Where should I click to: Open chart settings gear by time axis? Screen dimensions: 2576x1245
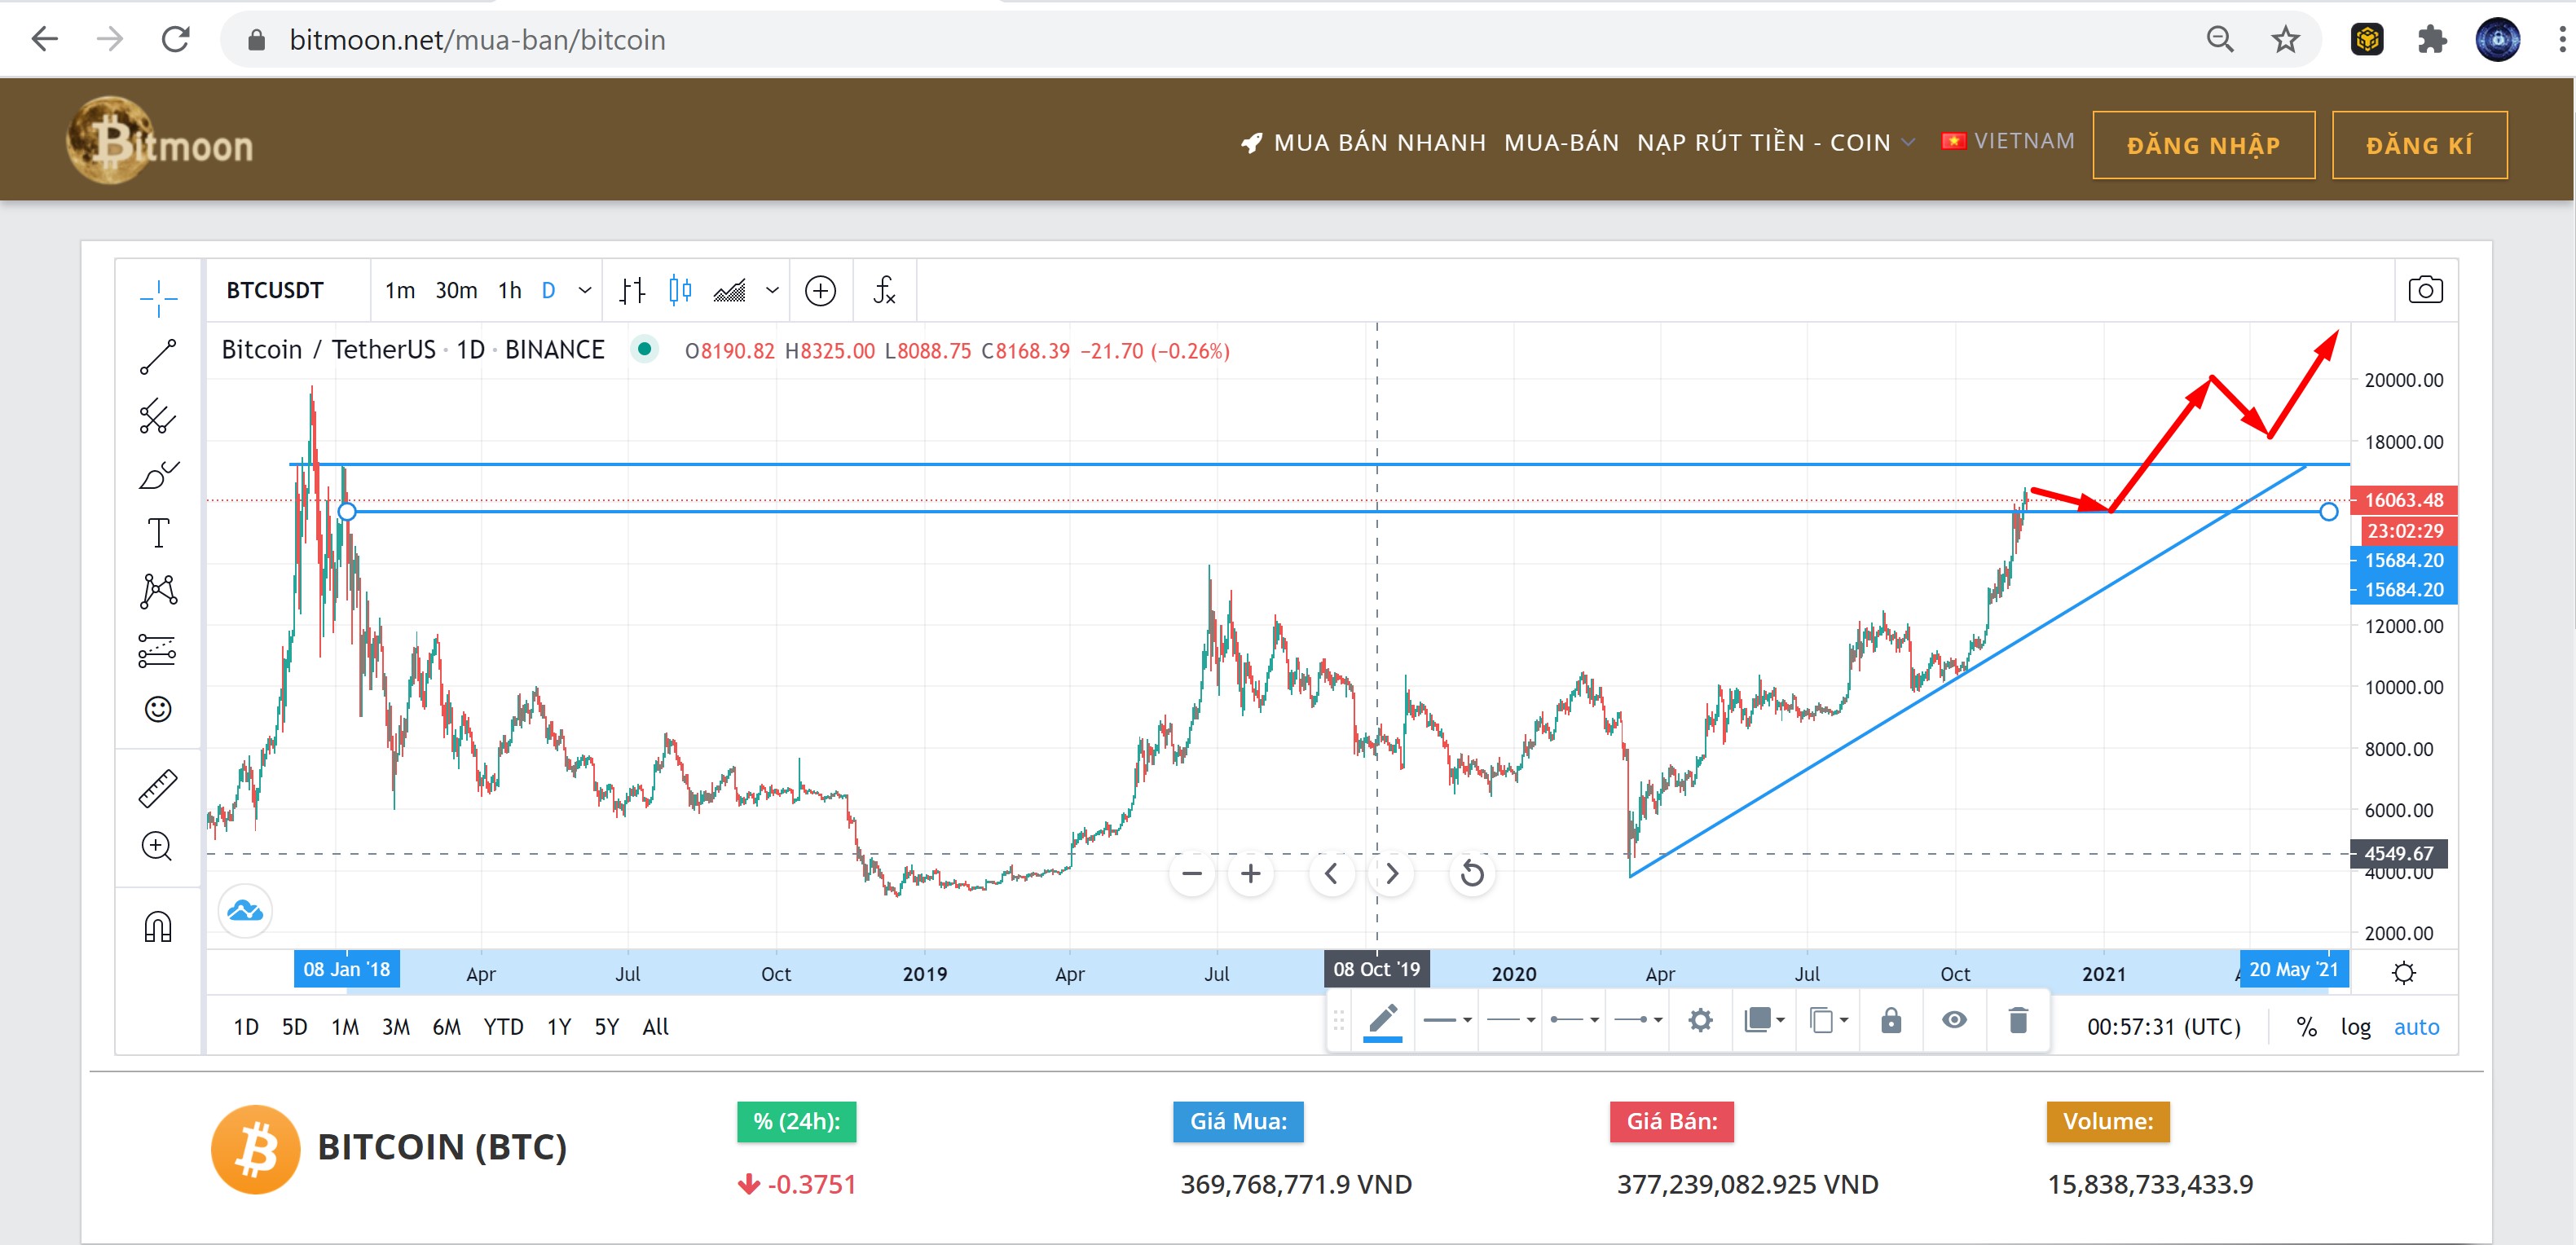point(2404,972)
